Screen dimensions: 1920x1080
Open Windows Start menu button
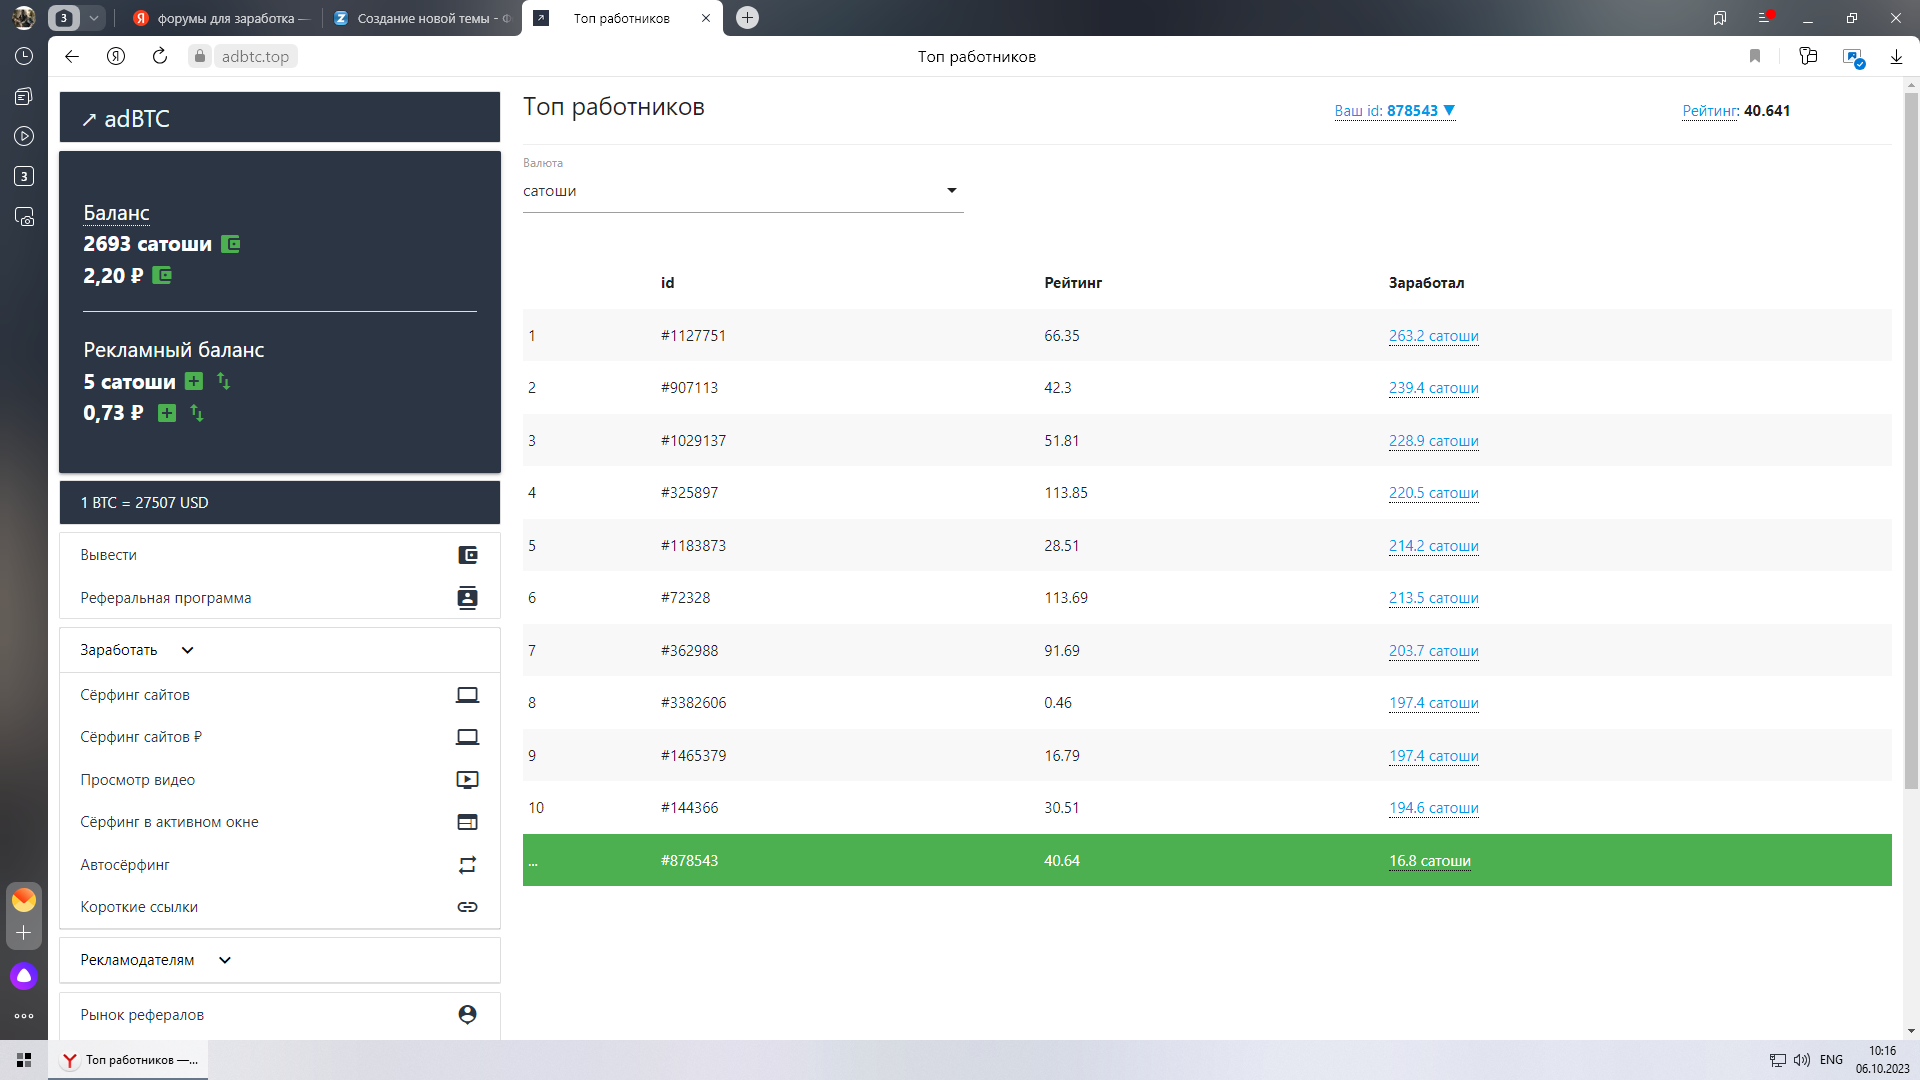[24, 1060]
